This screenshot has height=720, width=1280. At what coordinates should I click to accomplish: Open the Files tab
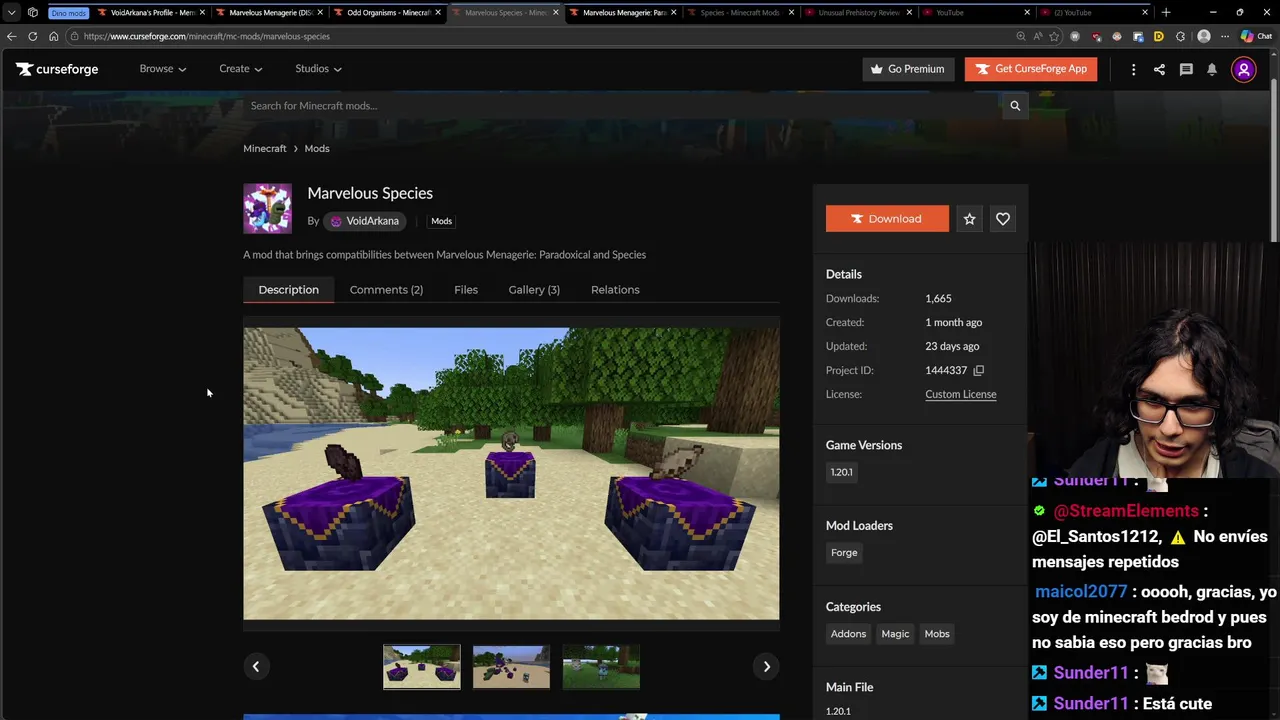click(466, 290)
